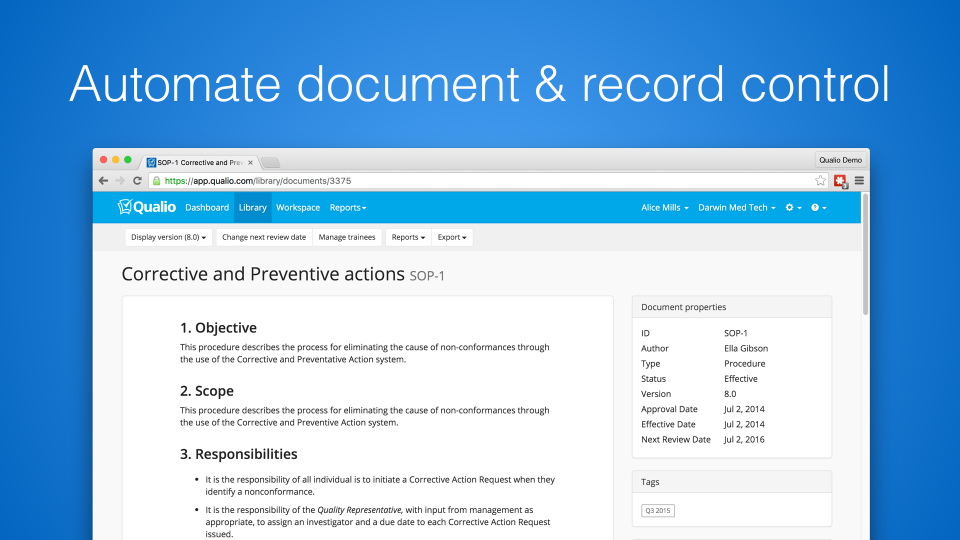The height and width of the screenshot is (540, 960).
Task: Open the settings gear menu
Action: pyautogui.click(x=793, y=208)
